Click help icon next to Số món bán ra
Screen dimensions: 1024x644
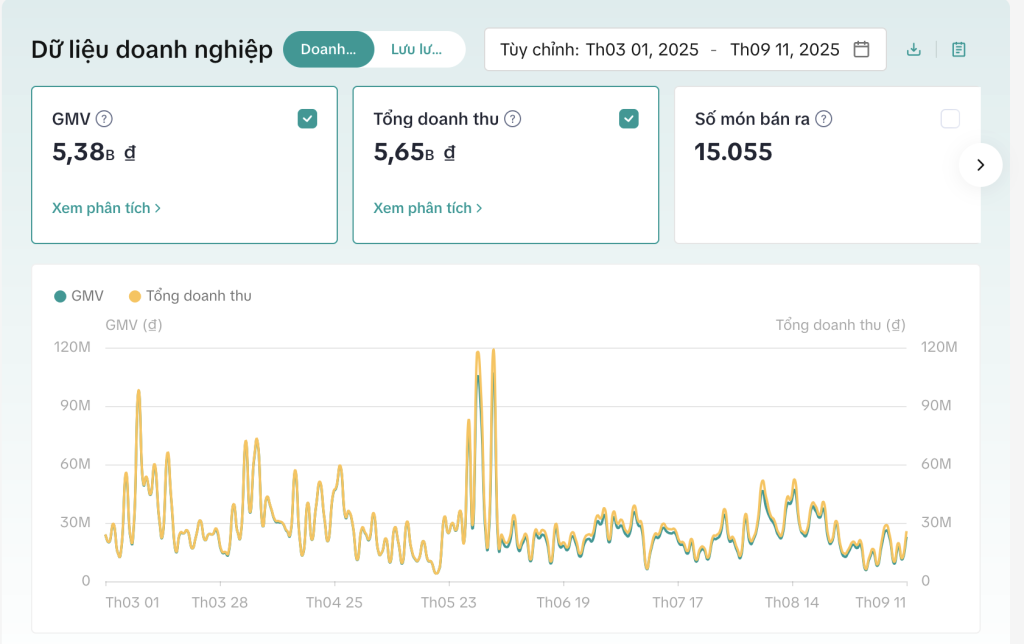(x=823, y=119)
